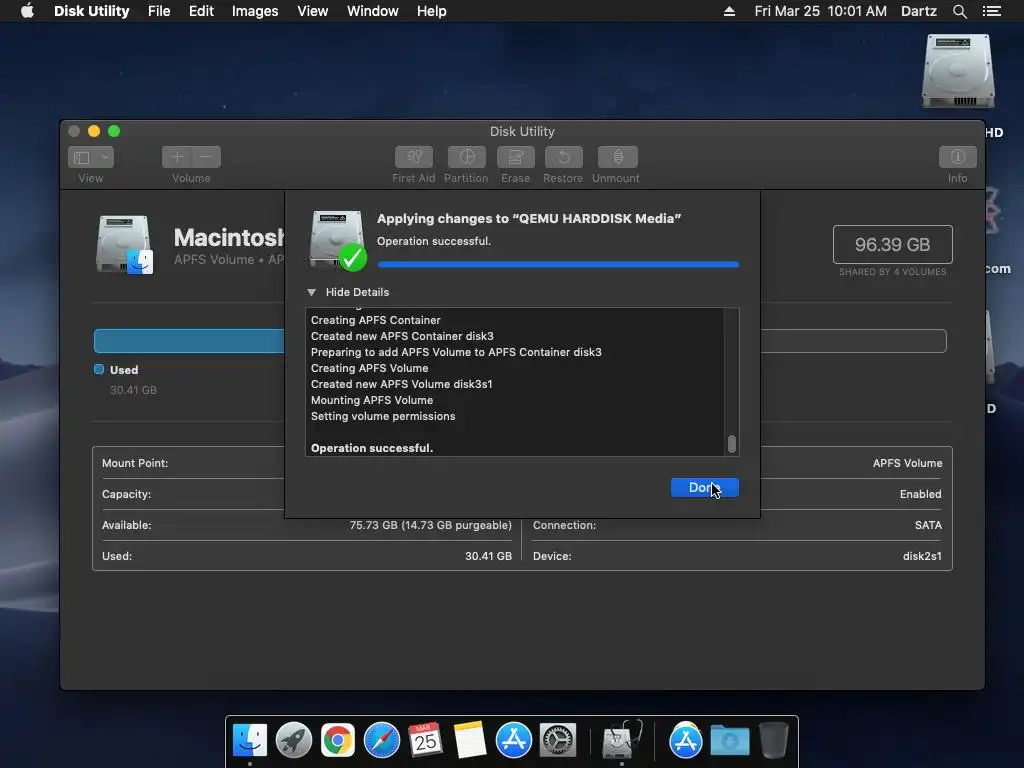The width and height of the screenshot is (1024, 768).
Task: Open Notification Center list icon
Action: (992, 11)
